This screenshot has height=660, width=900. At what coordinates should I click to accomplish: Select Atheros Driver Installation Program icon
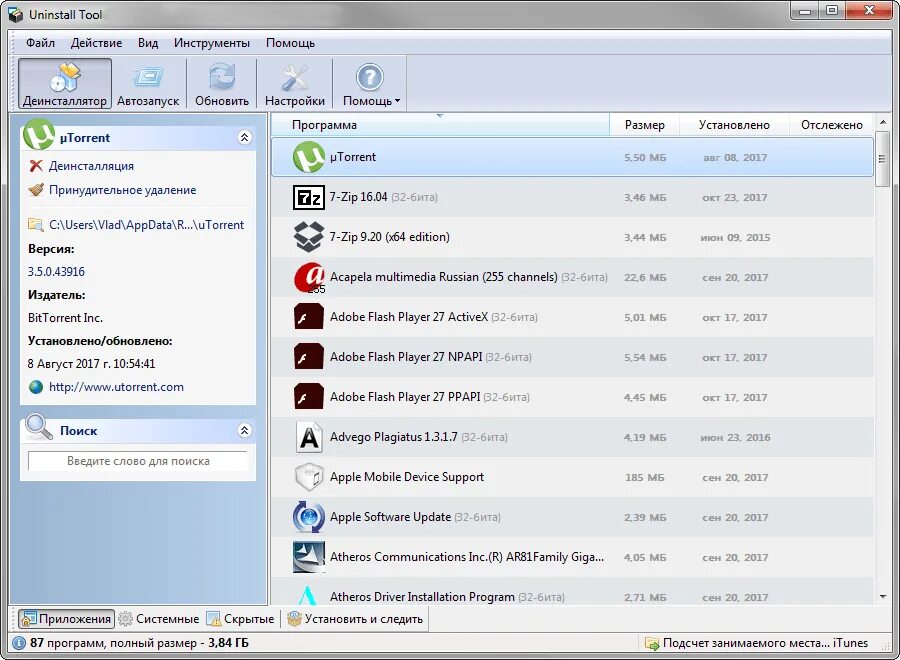pos(309,595)
